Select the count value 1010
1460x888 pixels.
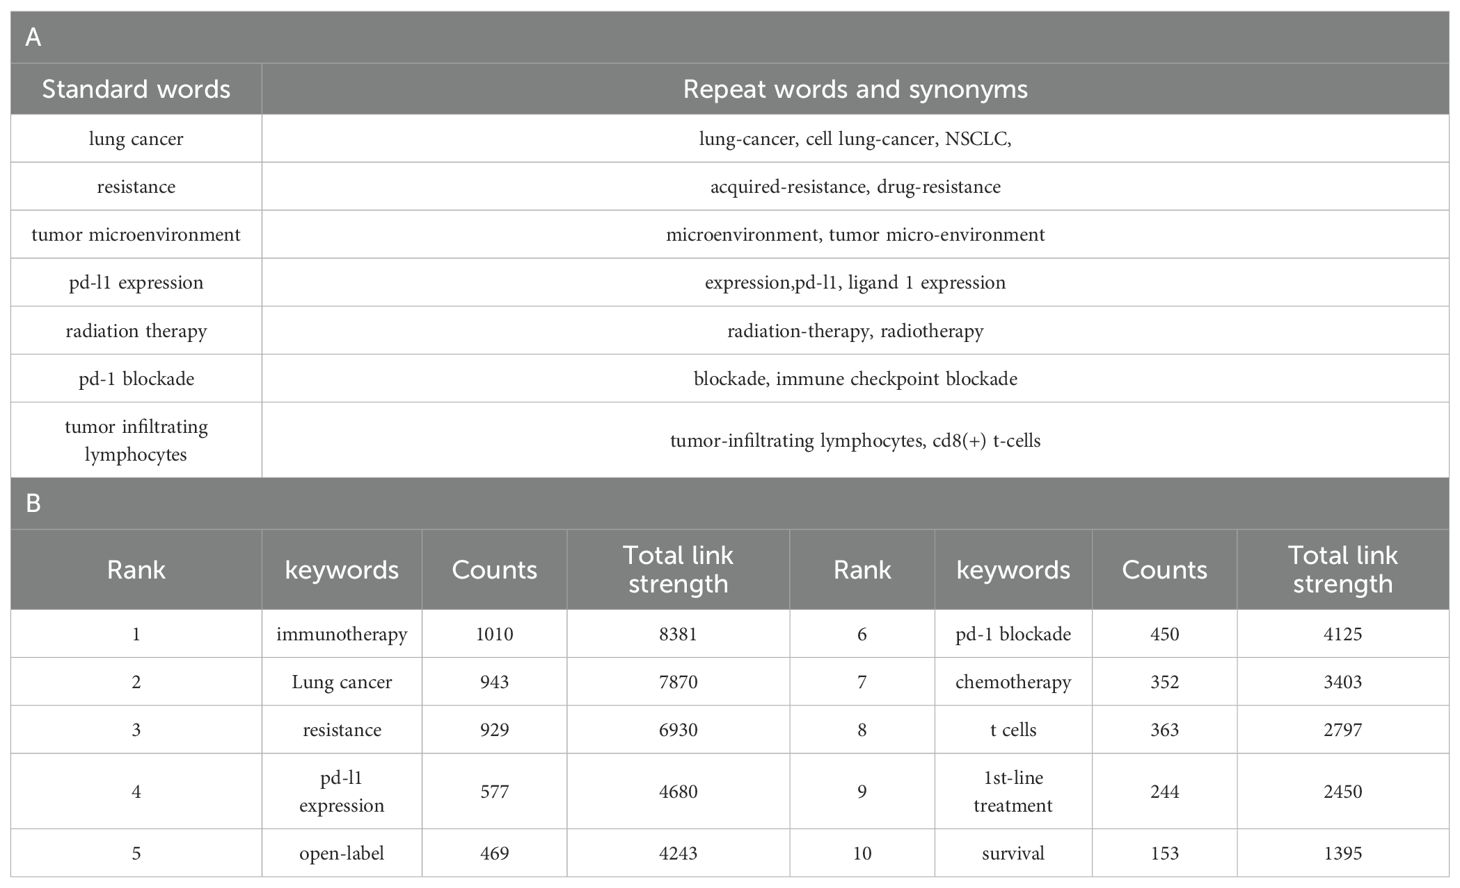click(x=494, y=634)
